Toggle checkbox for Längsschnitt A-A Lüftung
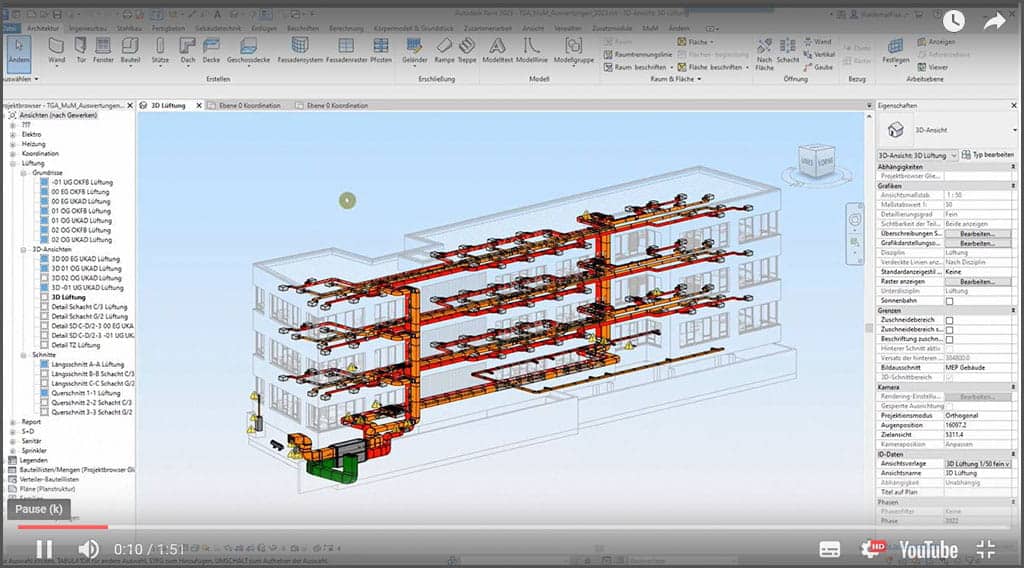This screenshot has width=1024, height=568. click(44, 364)
